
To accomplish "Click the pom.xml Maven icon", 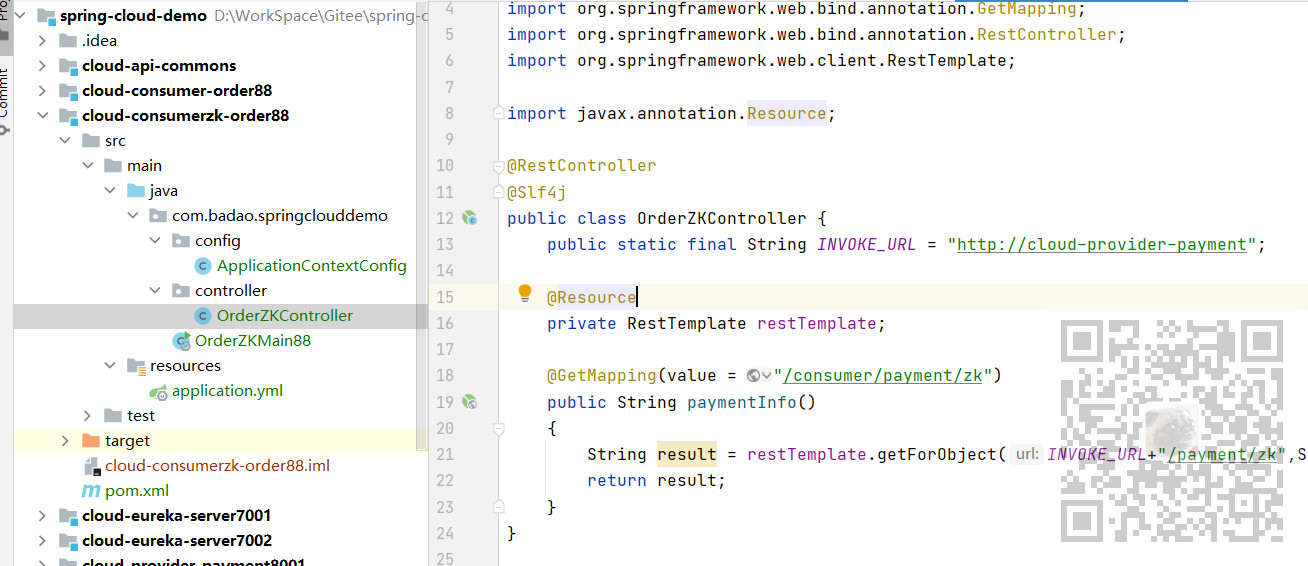I will [91, 491].
